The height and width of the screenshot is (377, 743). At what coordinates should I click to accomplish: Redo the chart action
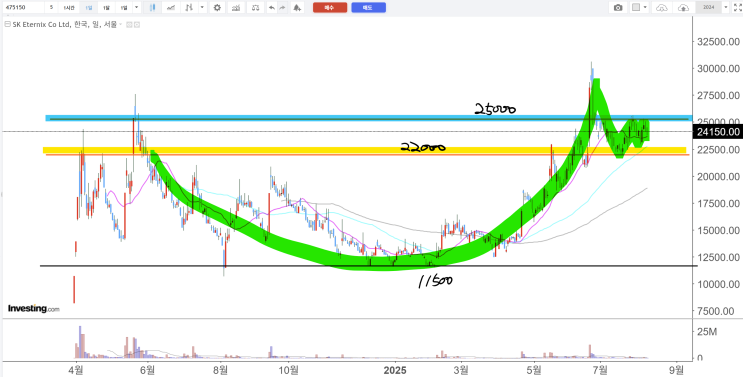coord(282,8)
